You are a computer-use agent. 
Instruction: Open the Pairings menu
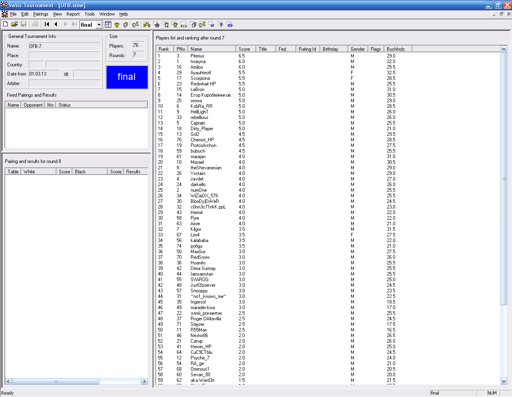41,14
